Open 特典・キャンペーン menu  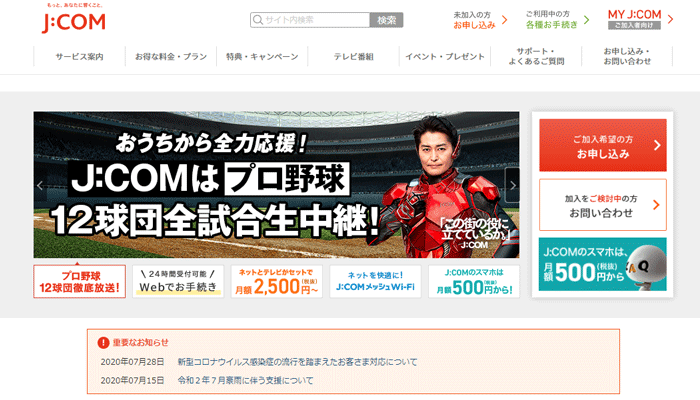[262, 56]
